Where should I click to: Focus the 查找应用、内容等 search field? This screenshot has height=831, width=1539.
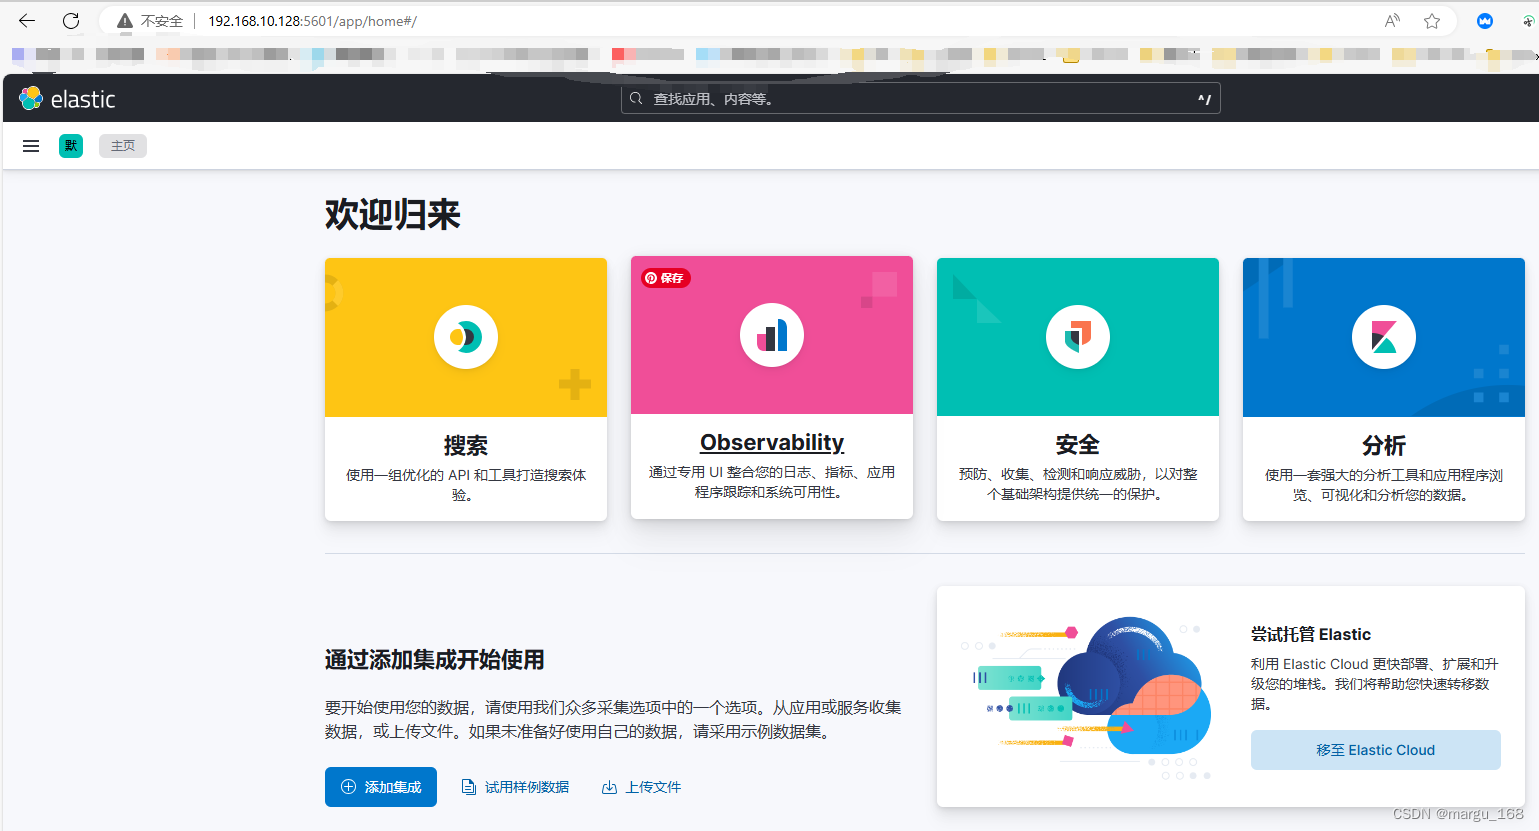[x=920, y=98]
